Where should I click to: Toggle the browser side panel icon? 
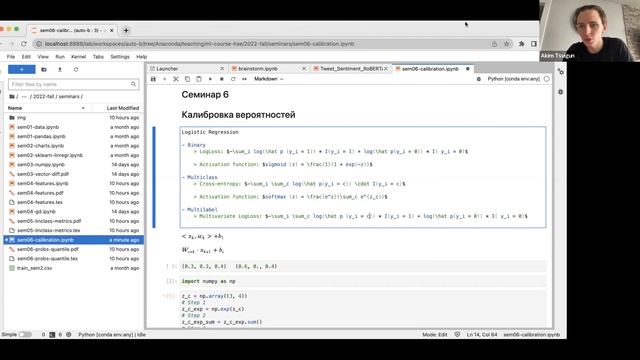click(x=534, y=44)
